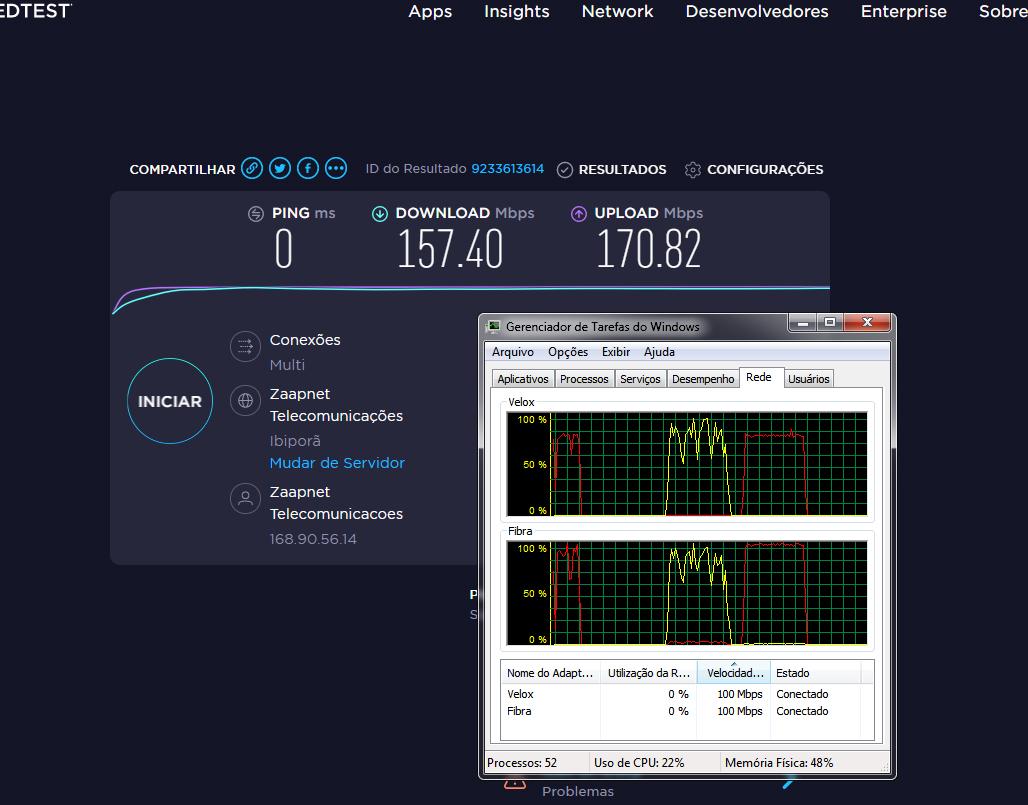Click the Task Manager title bar icon
This screenshot has width=1028, height=805.
(x=493, y=326)
